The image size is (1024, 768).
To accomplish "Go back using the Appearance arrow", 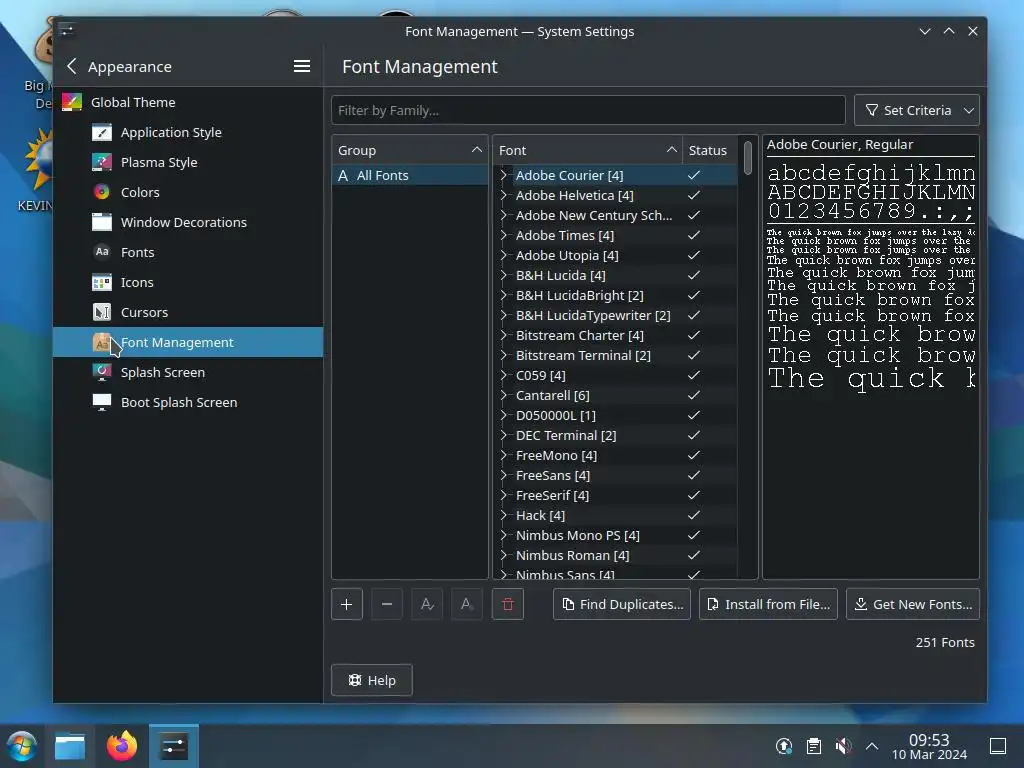I will 72,66.
